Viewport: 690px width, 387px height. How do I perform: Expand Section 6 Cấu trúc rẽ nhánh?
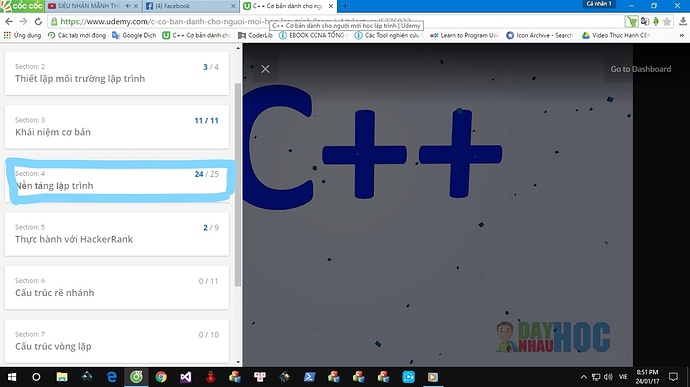point(117,287)
